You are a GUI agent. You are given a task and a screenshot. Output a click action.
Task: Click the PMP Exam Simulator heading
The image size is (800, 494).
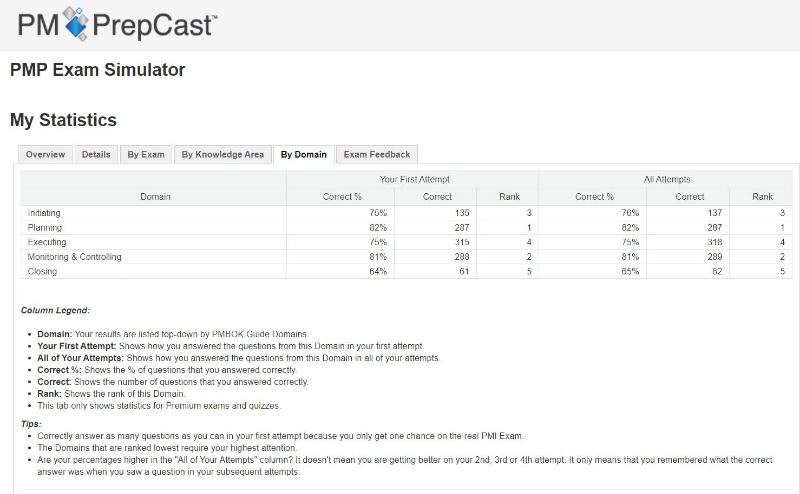point(97,70)
